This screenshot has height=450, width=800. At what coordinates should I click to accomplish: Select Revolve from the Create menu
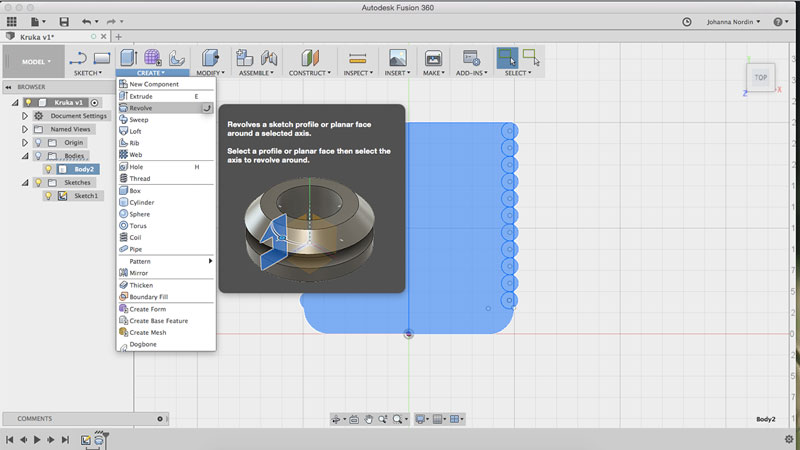pos(142,108)
